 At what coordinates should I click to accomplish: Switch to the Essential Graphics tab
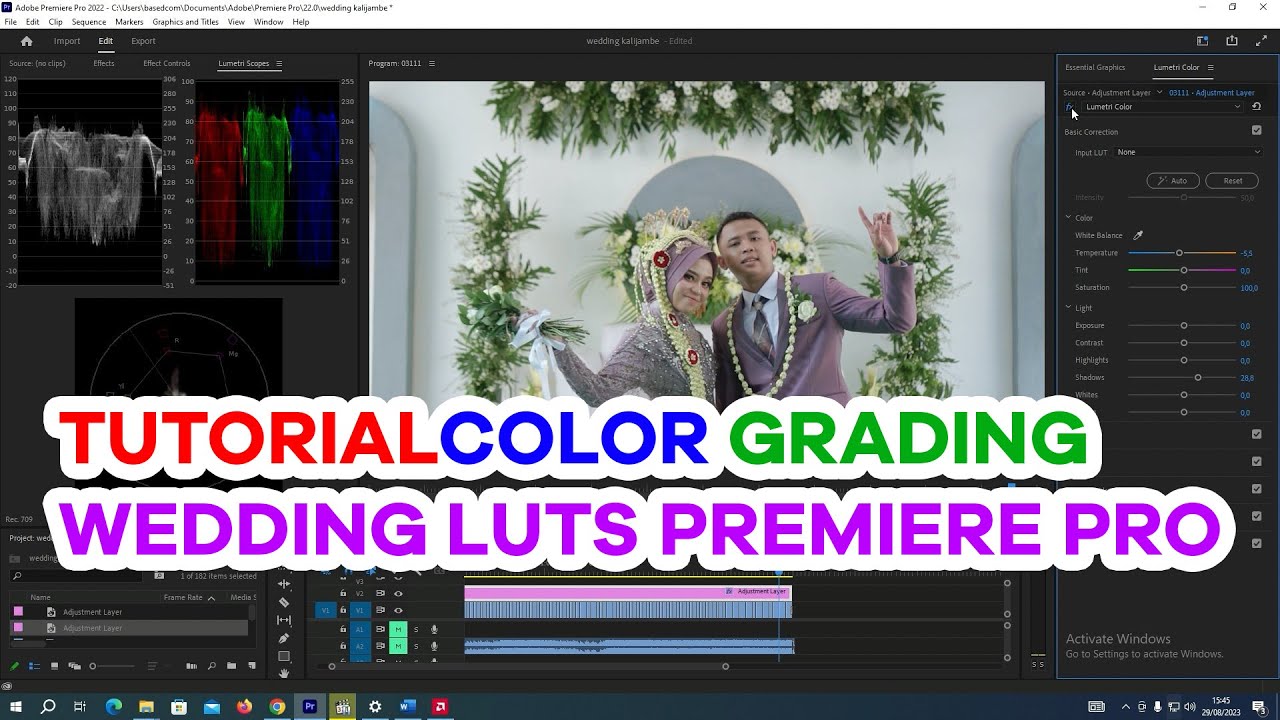pos(1095,68)
